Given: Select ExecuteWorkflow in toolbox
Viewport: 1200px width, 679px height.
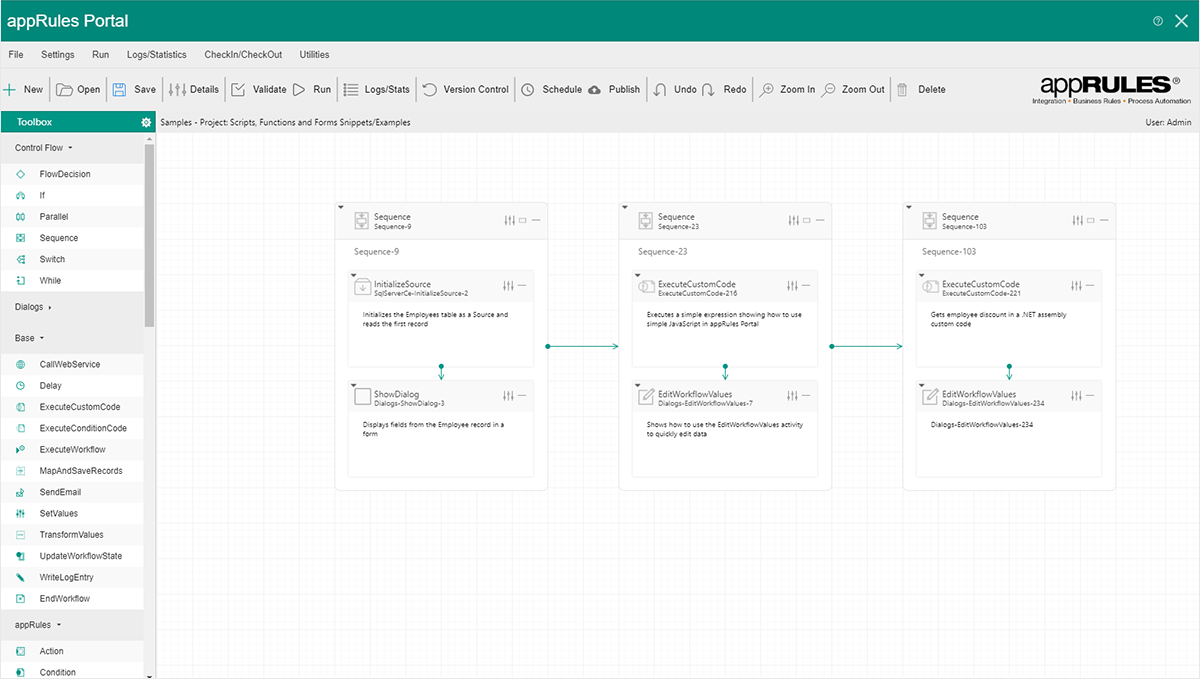Looking at the screenshot, I should (72, 450).
